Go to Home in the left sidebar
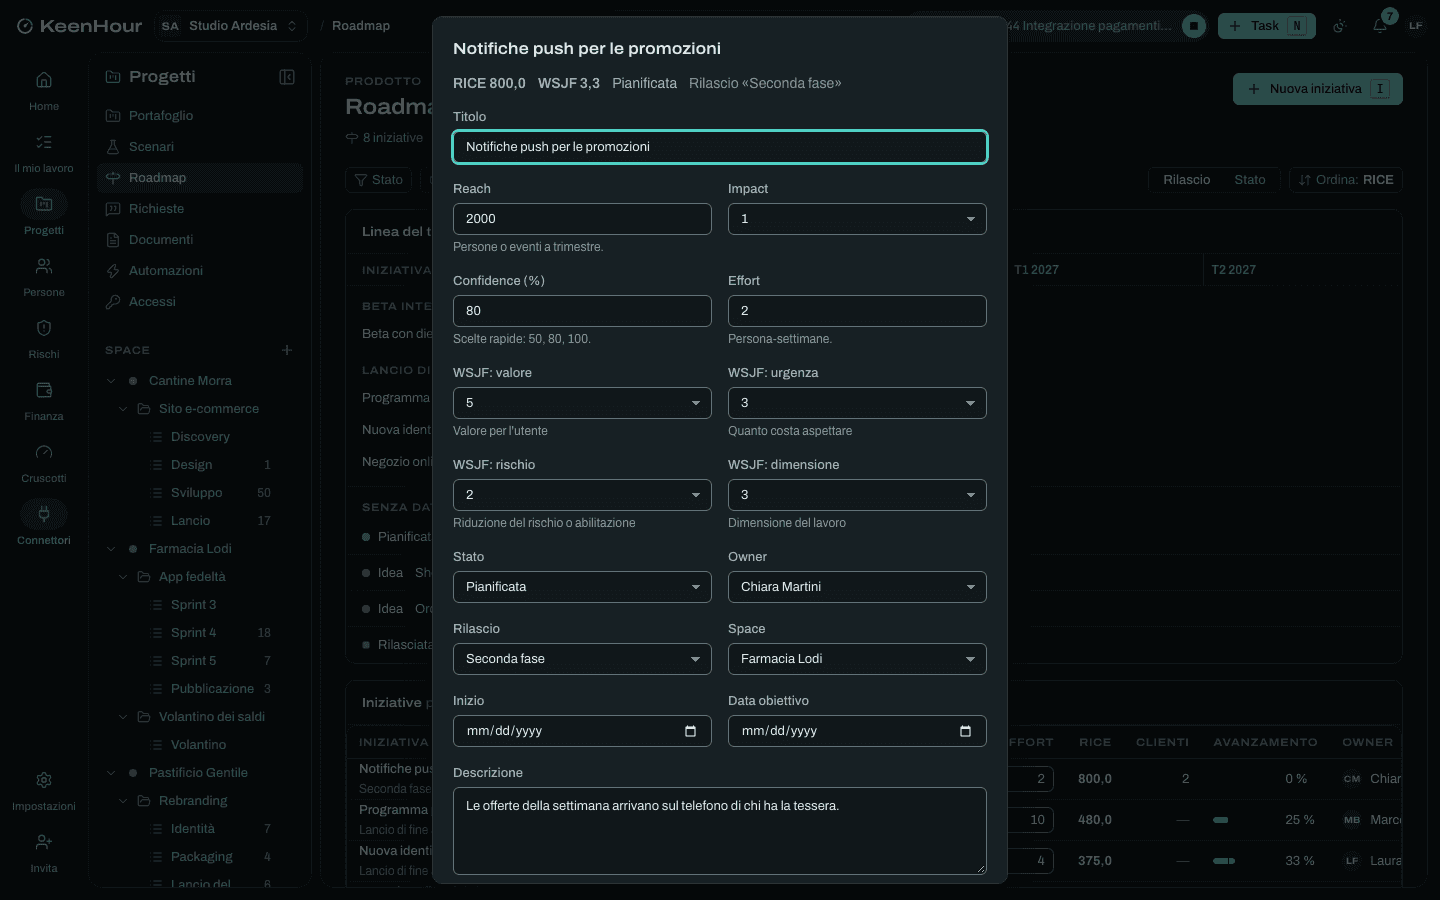The width and height of the screenshot is (1440, 900). pos(44,90)
